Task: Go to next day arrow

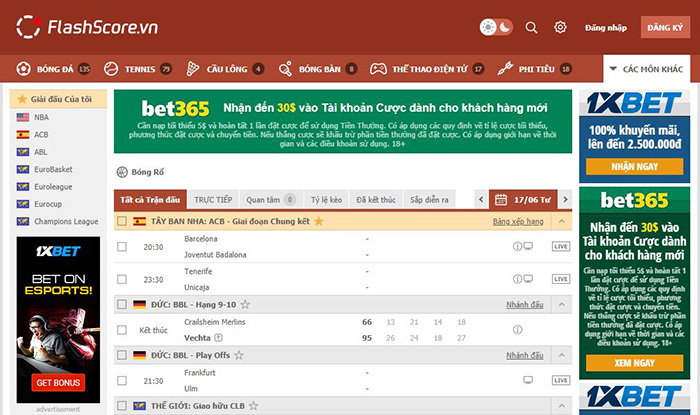Action: 565,199
